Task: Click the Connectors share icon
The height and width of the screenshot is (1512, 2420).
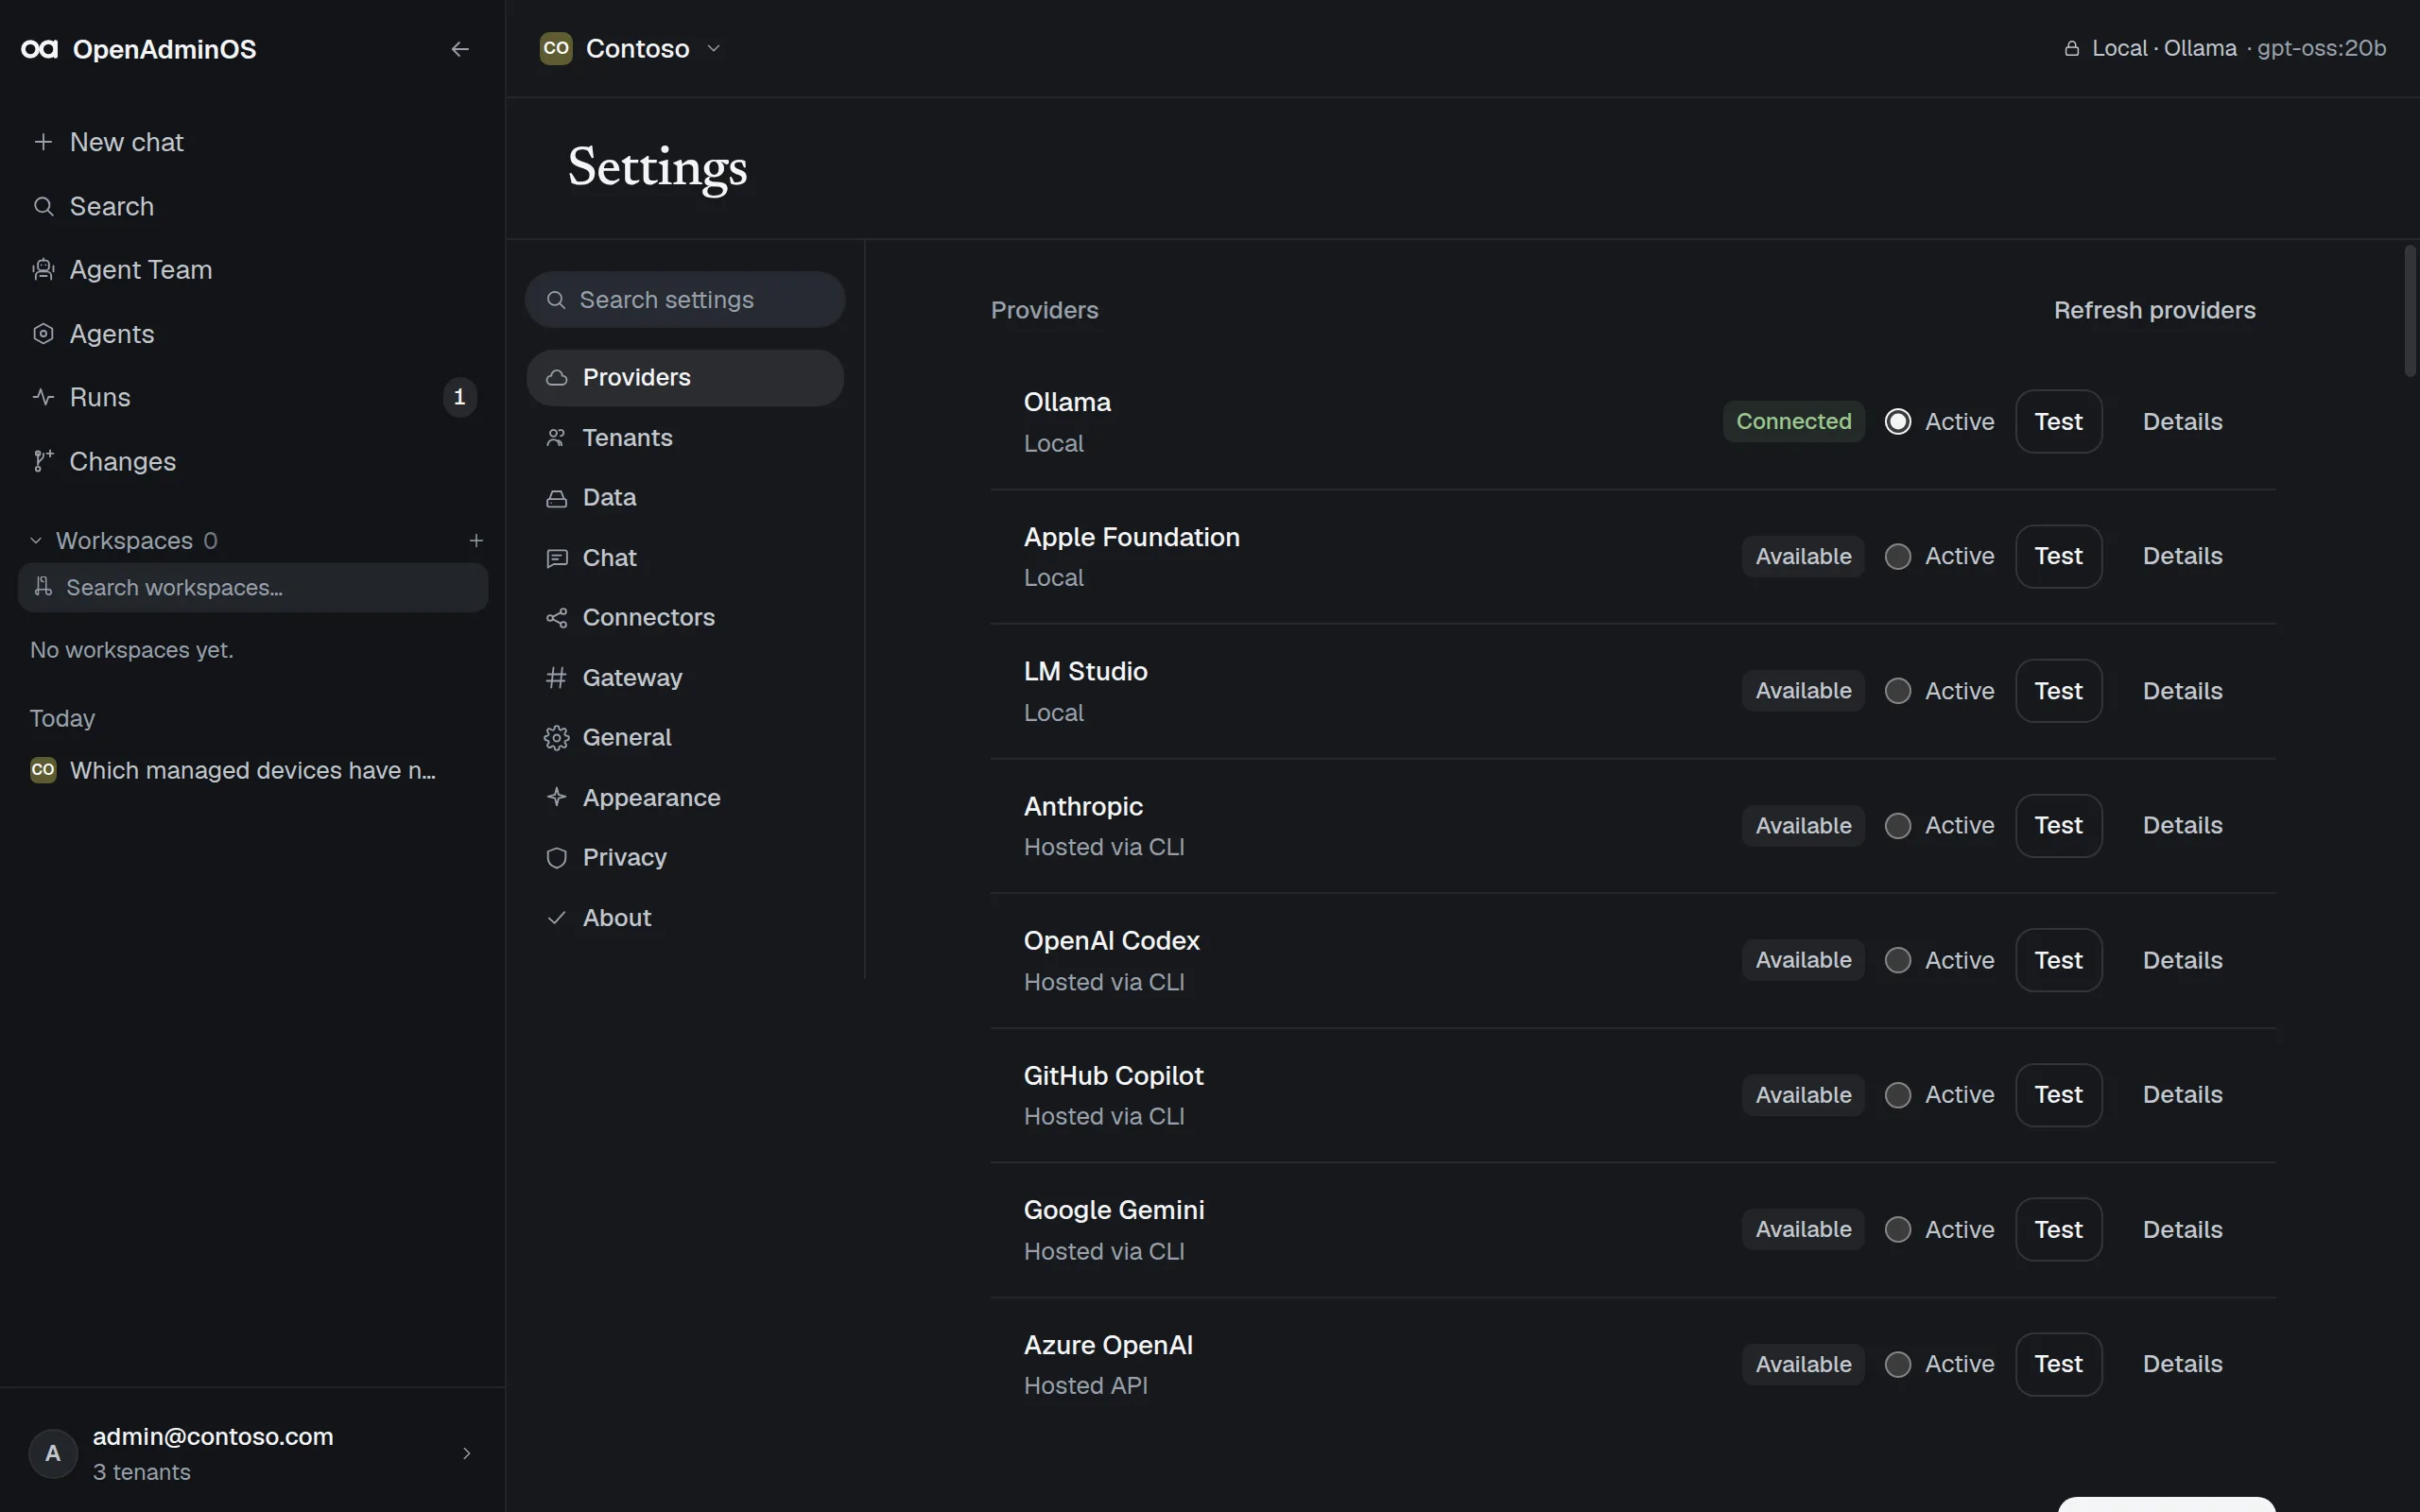Action: tap(557, 618)
